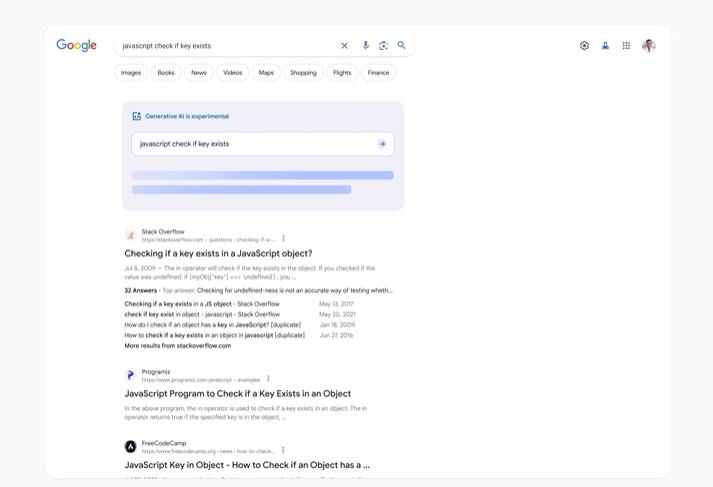This screenshot has height=487, width=713.
Task: Click the Programiz favicon
Action: click(131, 375)
